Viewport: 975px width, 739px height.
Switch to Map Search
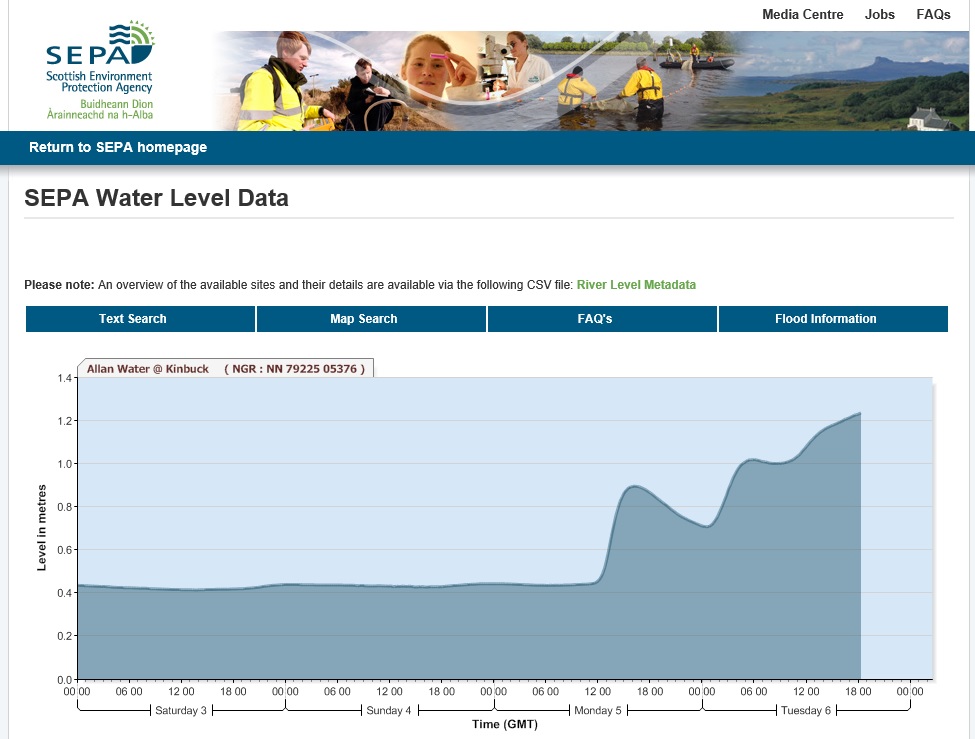pos(364,319)
